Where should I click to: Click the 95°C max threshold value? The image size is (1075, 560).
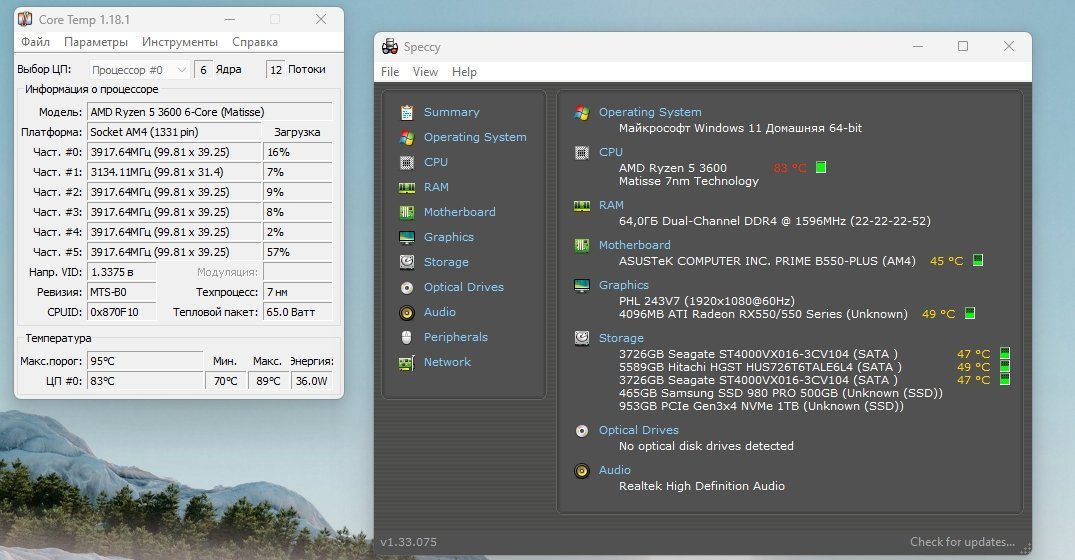(x=145, y=361)
